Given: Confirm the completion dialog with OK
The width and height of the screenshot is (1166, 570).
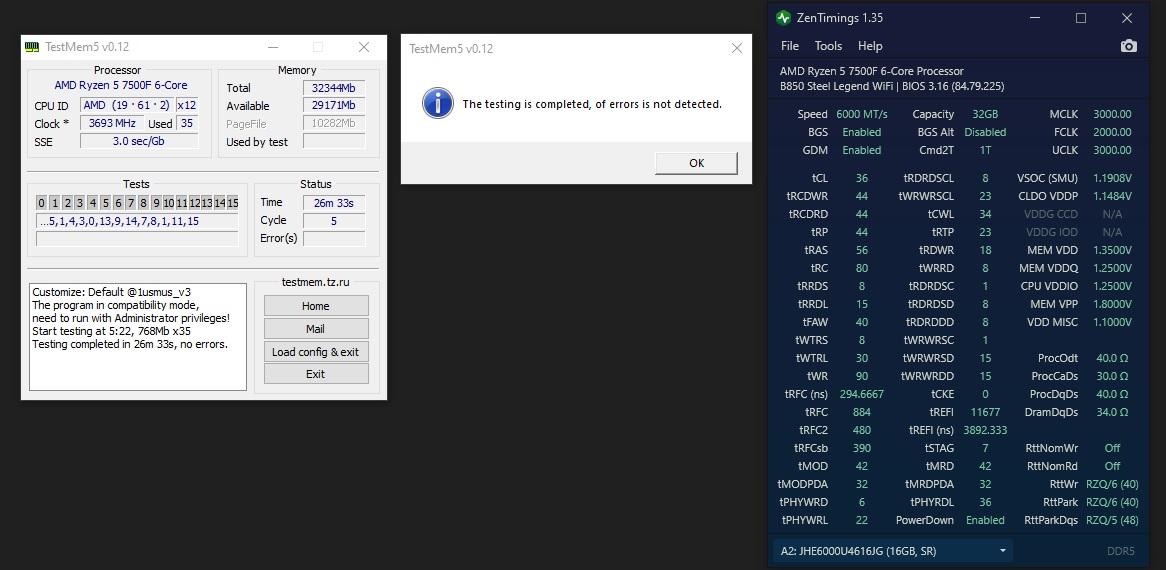Looking at the screenshot, I should [x=696, y=163].
